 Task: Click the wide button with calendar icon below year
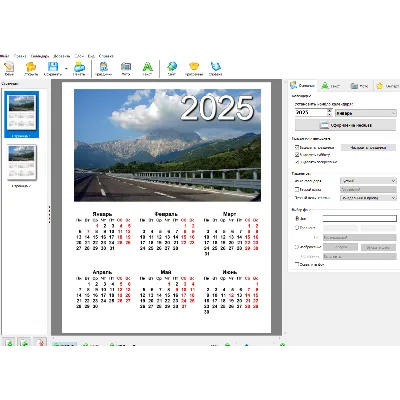click(x=346, y=125)
